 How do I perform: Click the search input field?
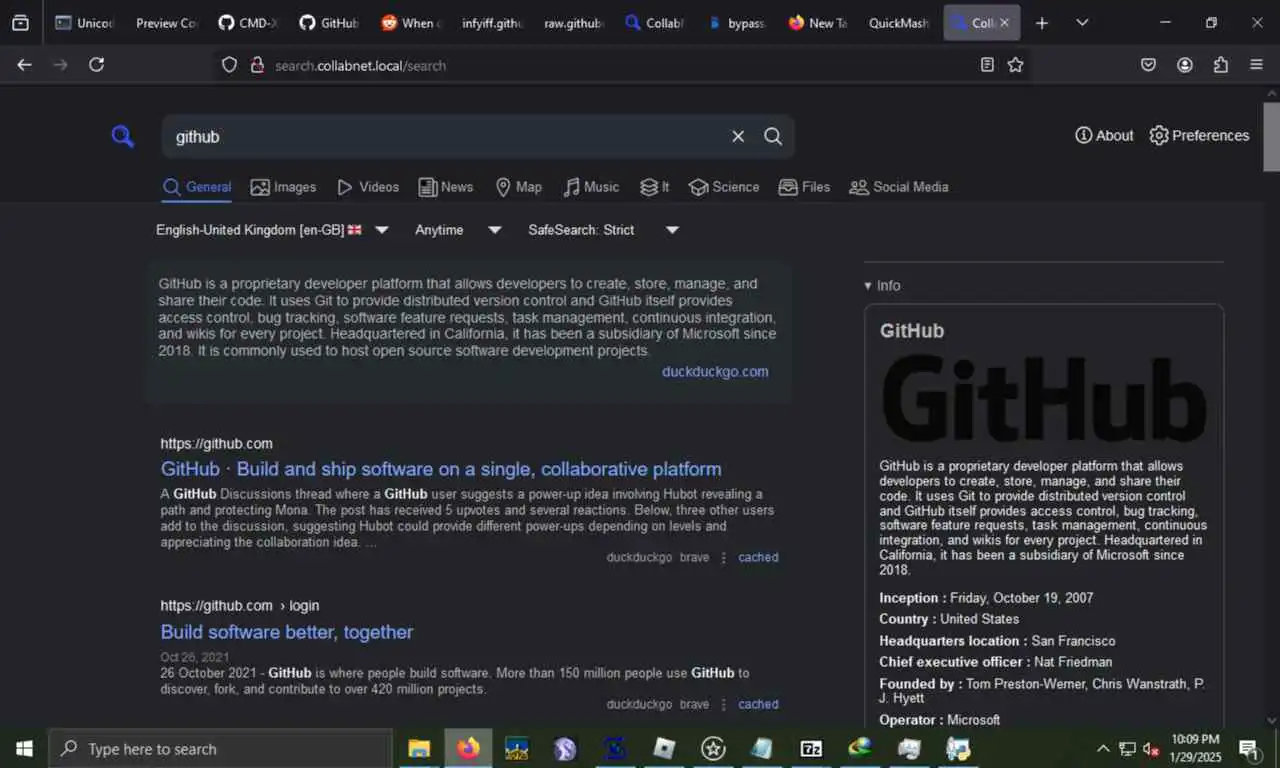pos(445,136)
